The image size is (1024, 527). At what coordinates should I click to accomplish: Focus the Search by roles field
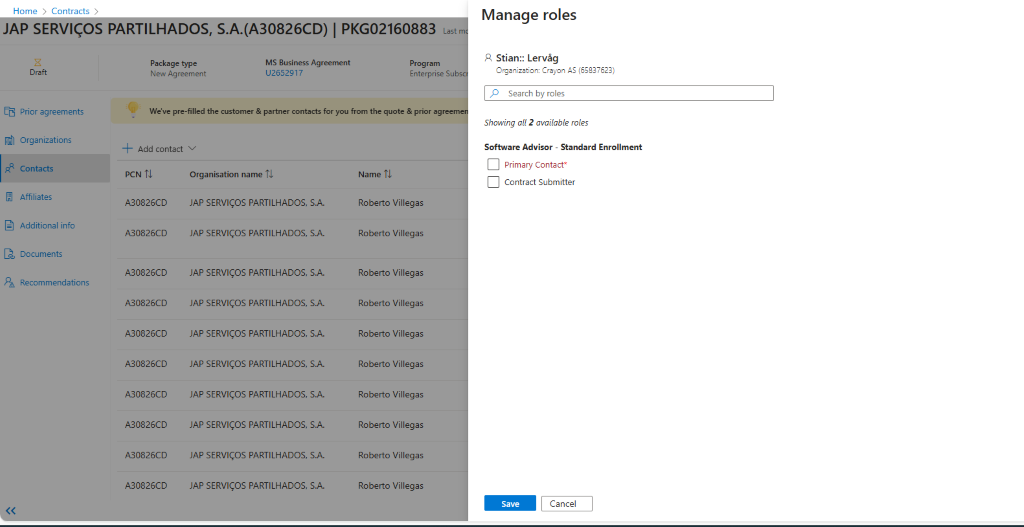click(x=629, y=93)
